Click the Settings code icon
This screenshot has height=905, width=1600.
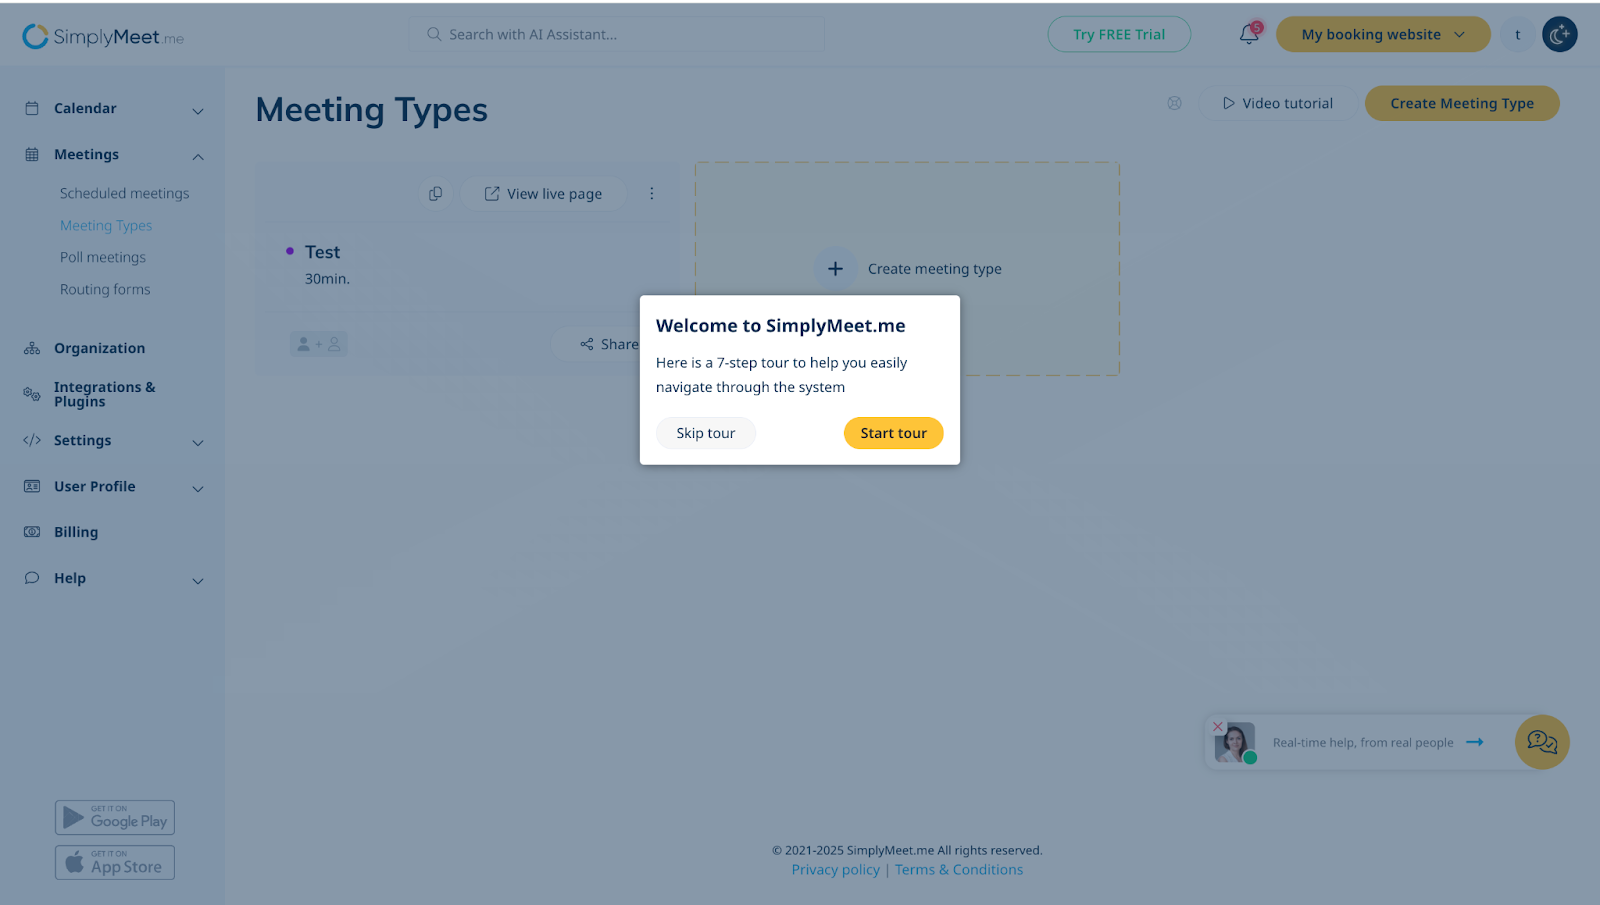[x=32, y=440]
